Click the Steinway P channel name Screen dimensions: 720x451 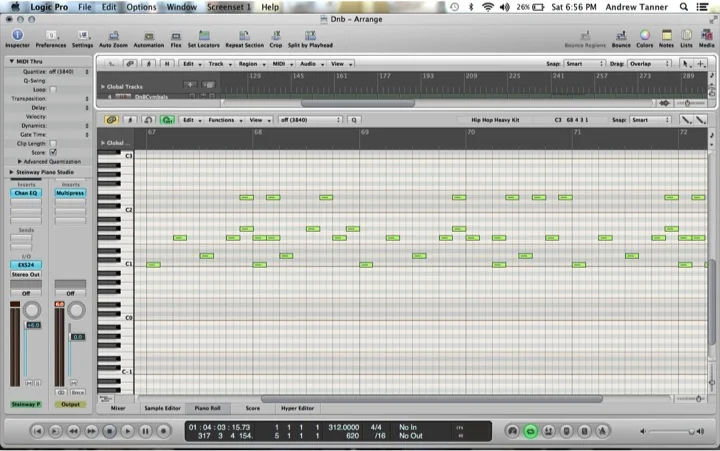tap(26, 404)
